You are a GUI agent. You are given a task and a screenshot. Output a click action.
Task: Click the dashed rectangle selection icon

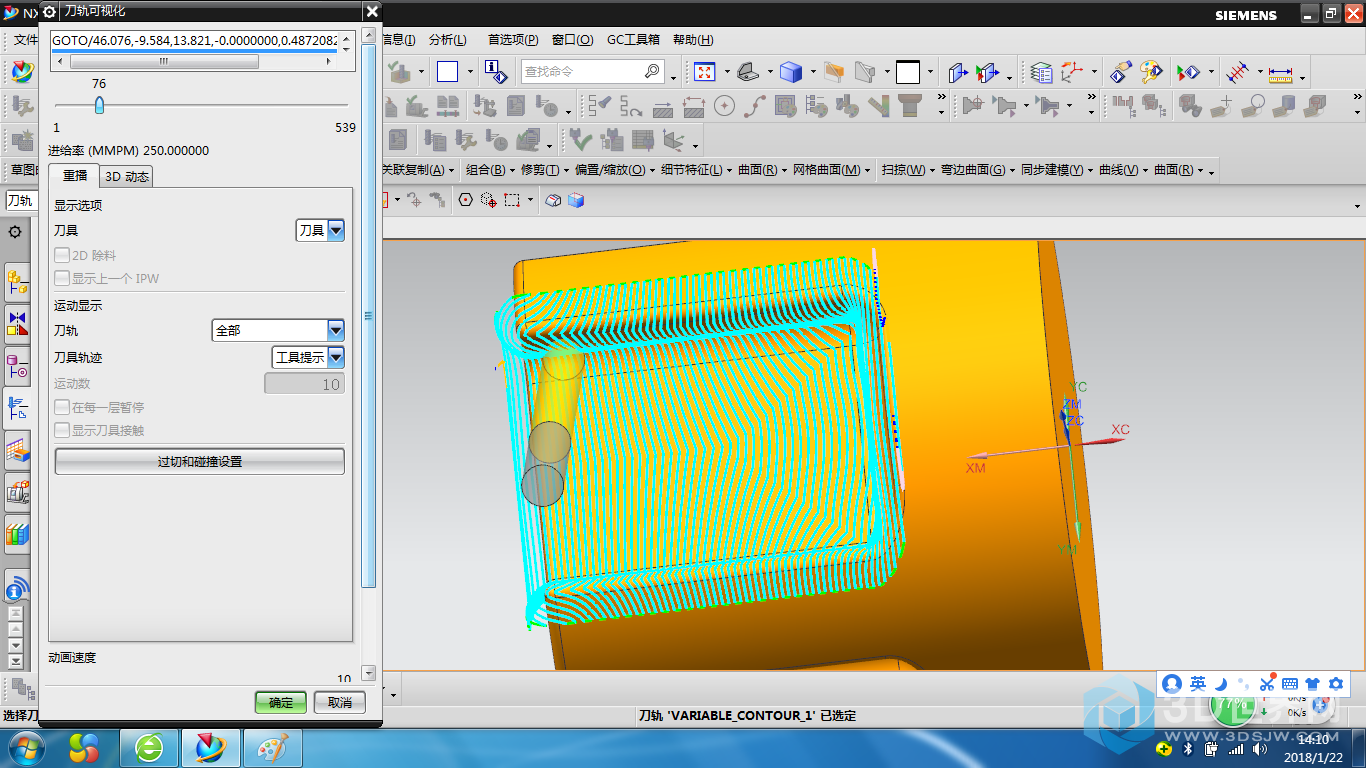[512, 200]
